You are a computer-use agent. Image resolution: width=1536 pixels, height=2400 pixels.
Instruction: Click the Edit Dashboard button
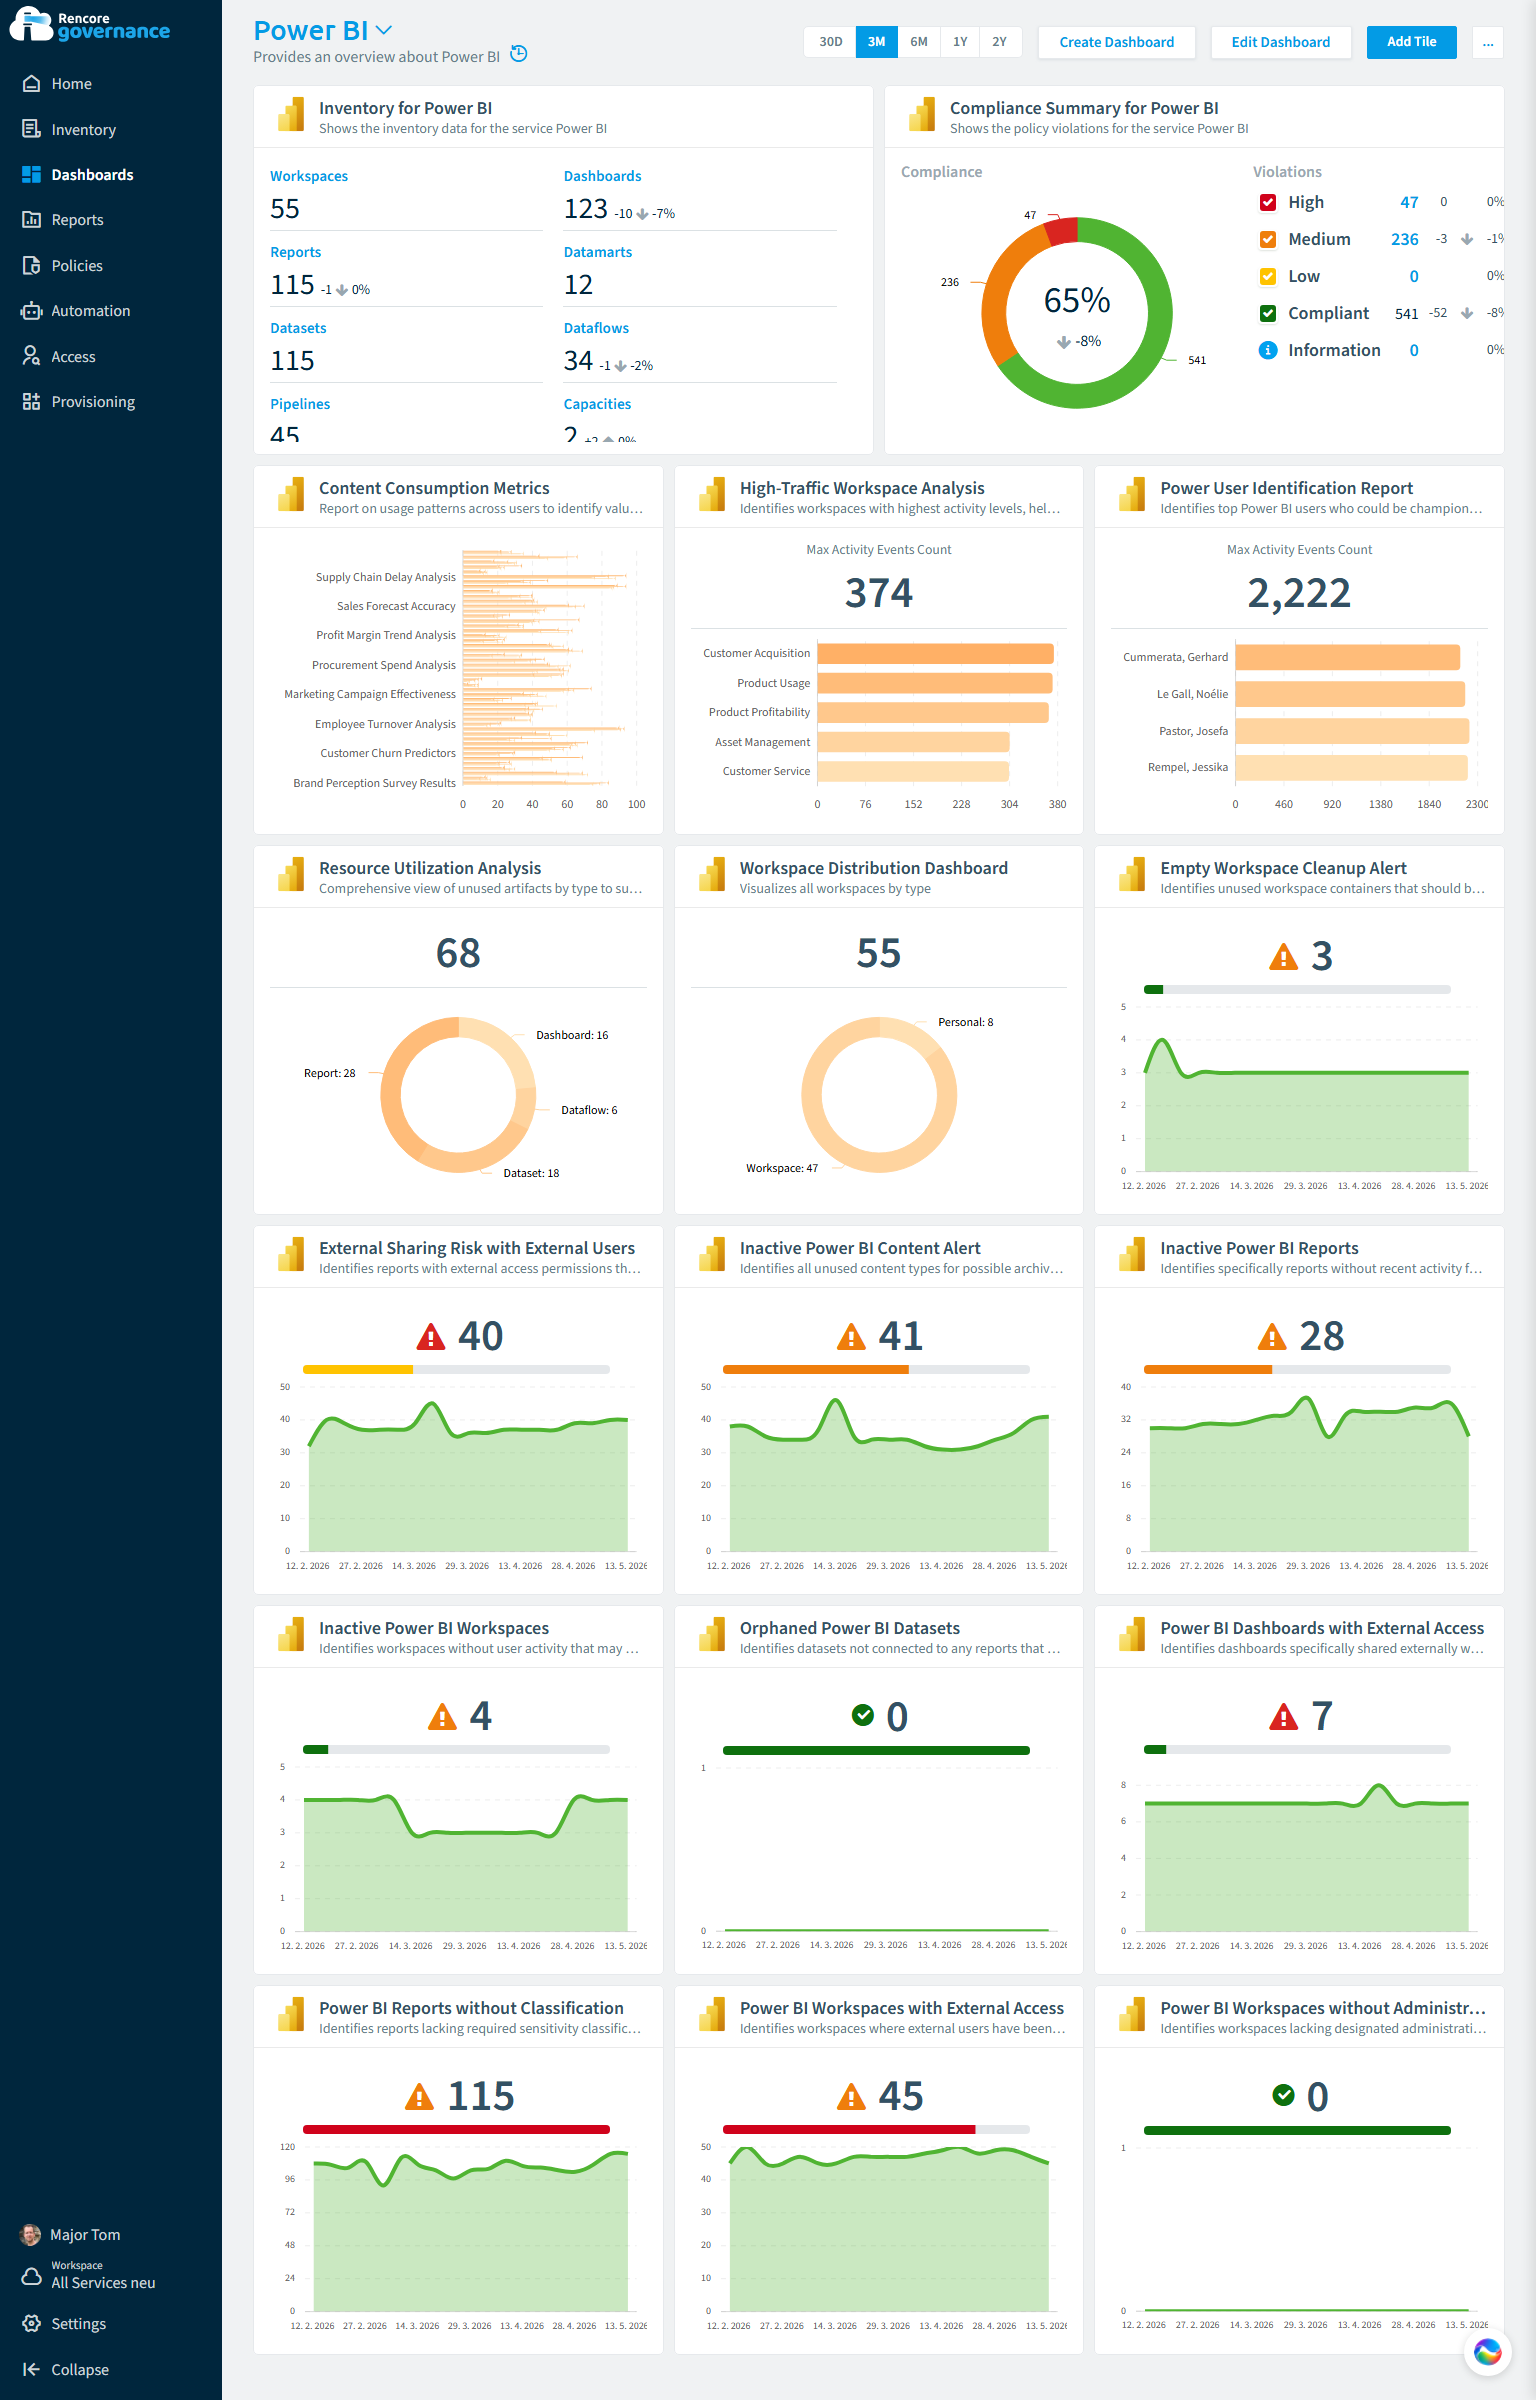point(1280,42)
